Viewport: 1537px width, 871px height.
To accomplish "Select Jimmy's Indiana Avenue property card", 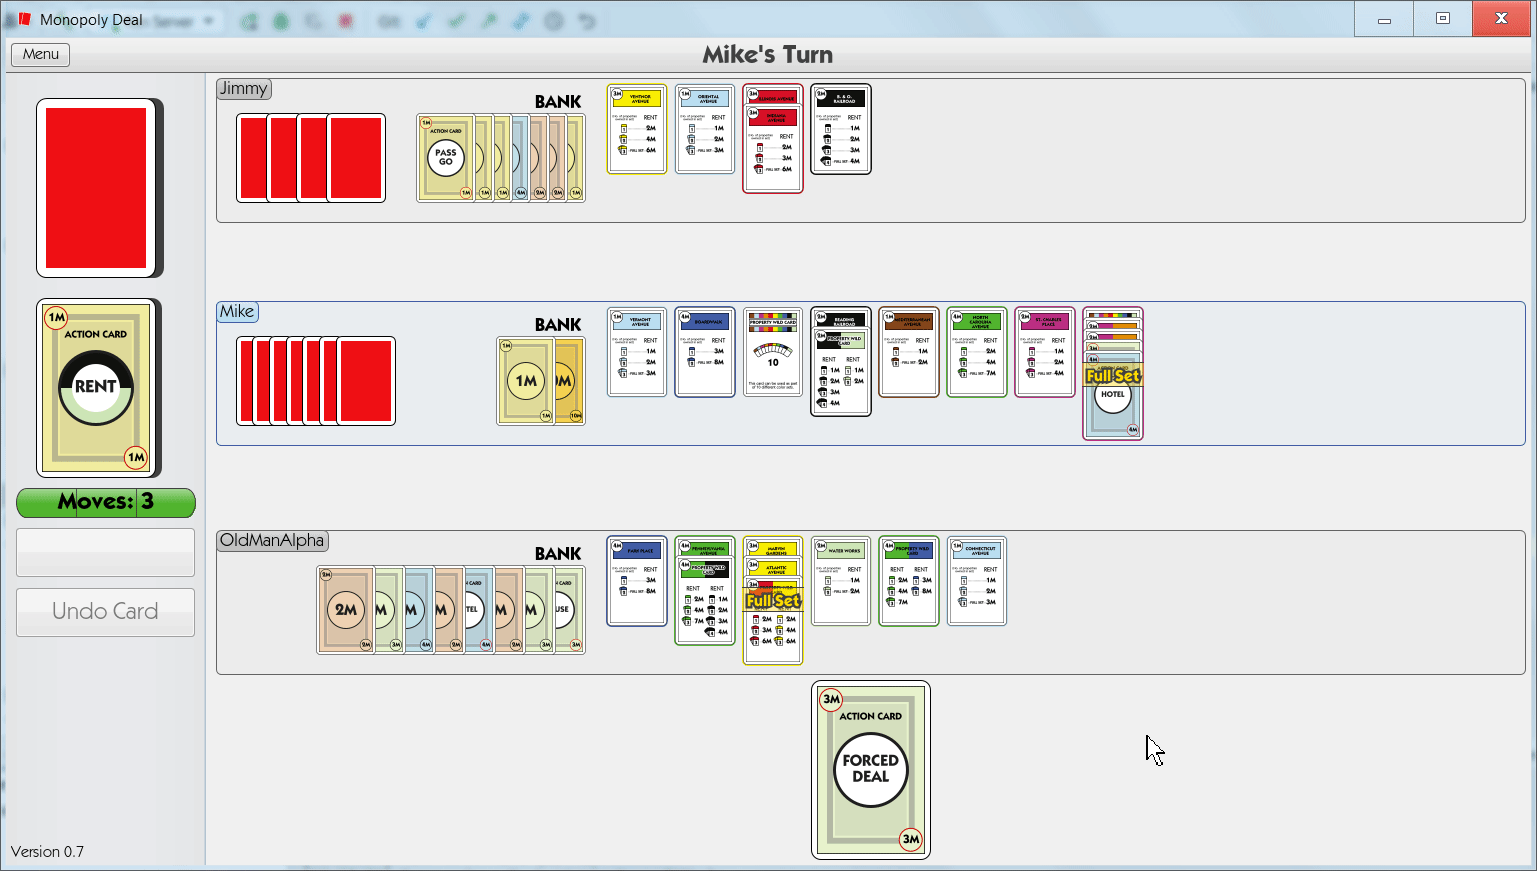I will 773,148.
